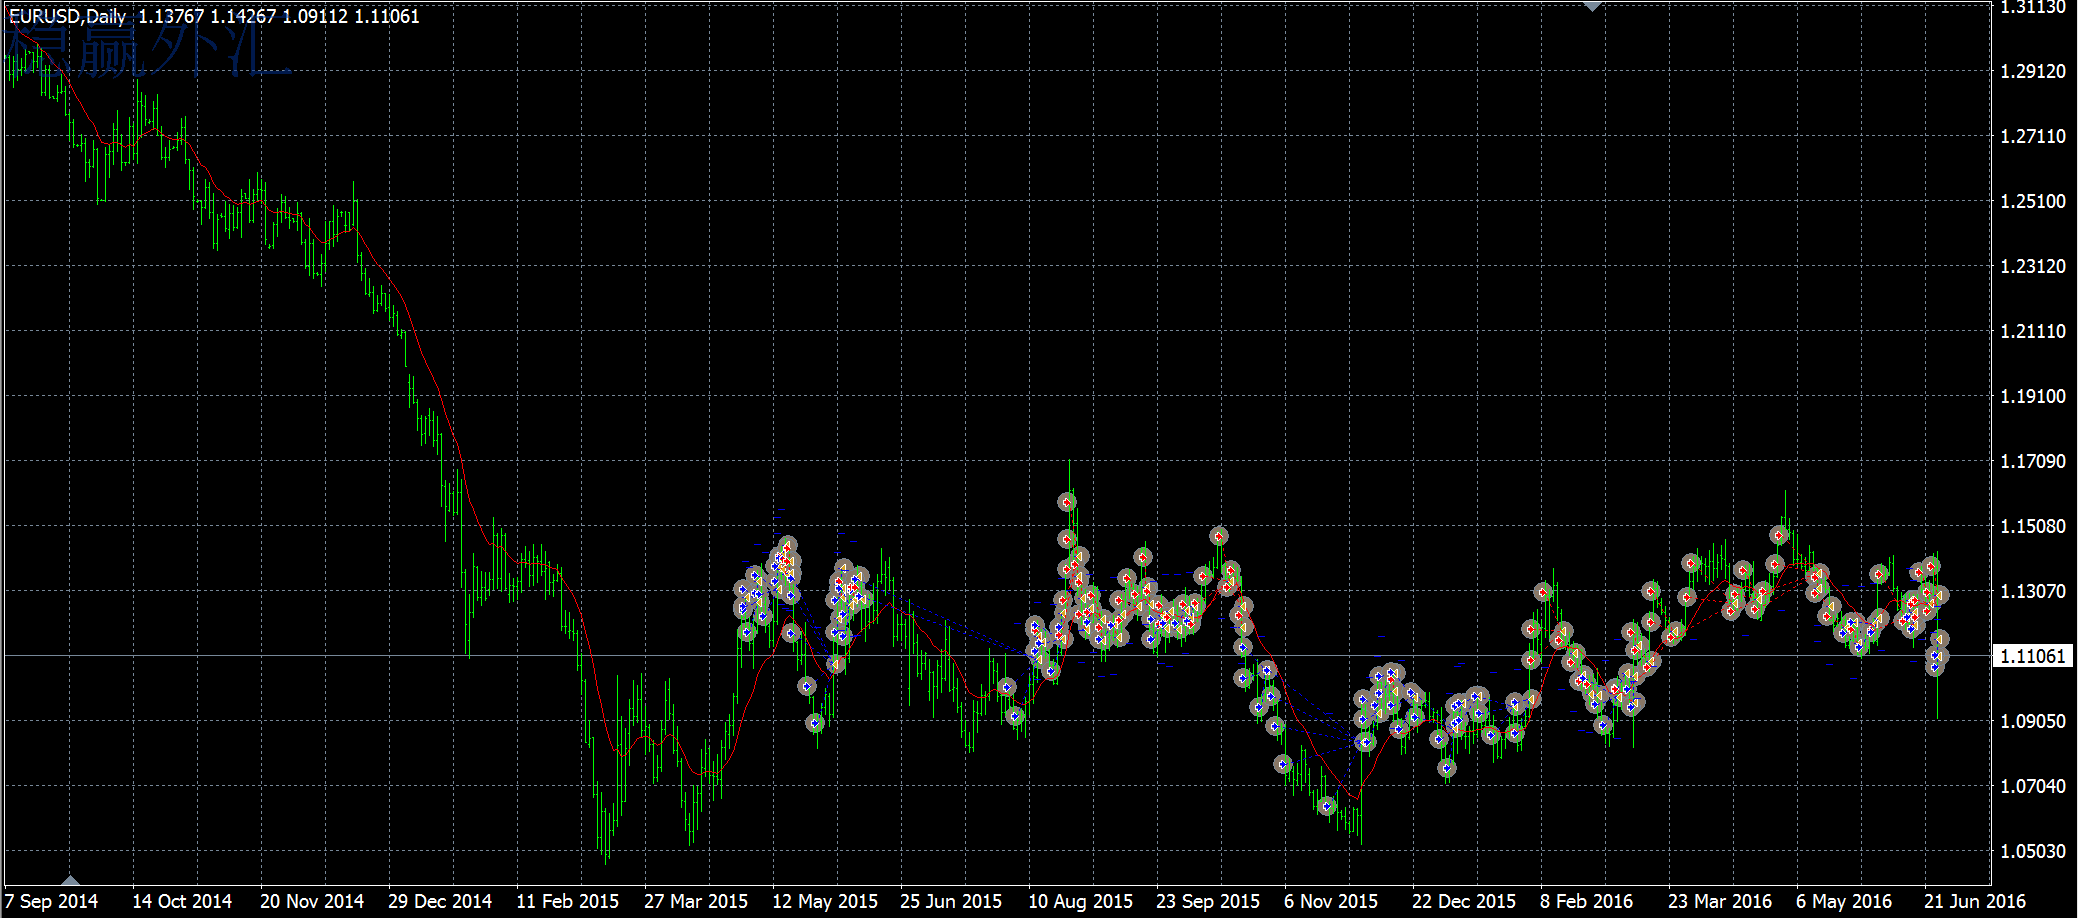2078x918 pixels.
Task: Click the 25 Jun 2015 date label
Action: point(951,901)
